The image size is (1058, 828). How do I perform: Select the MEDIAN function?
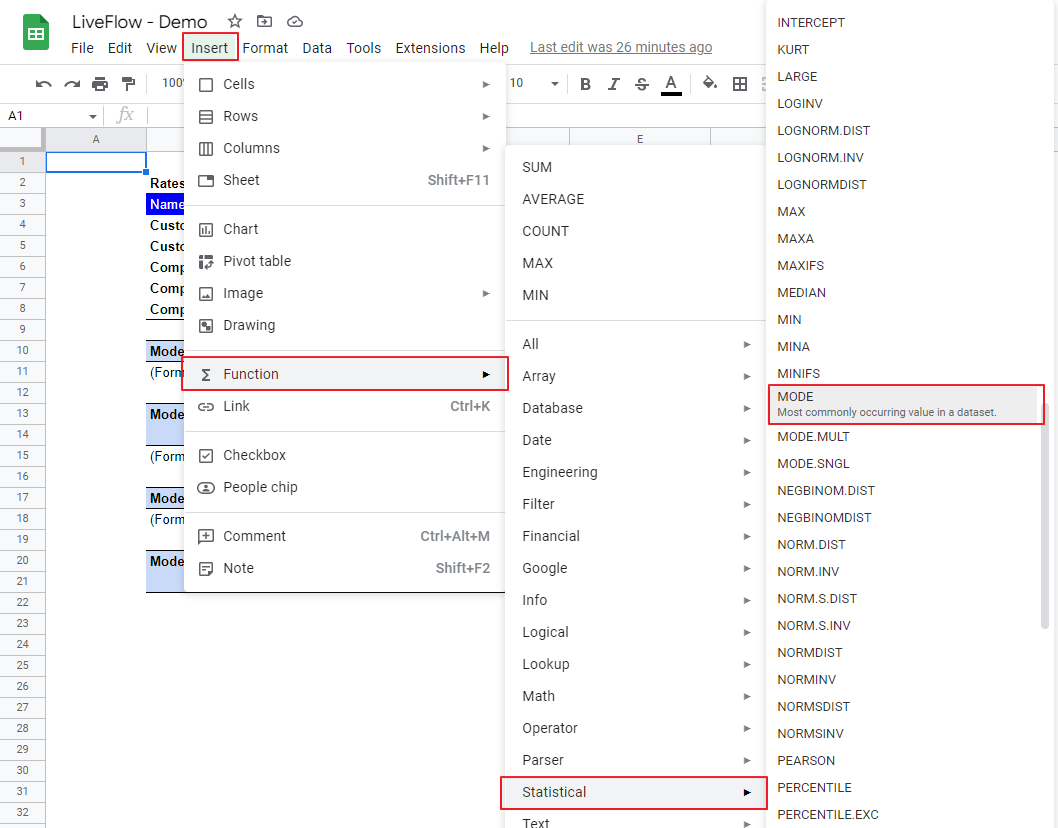pyautogui.click(x=904, y=293)
